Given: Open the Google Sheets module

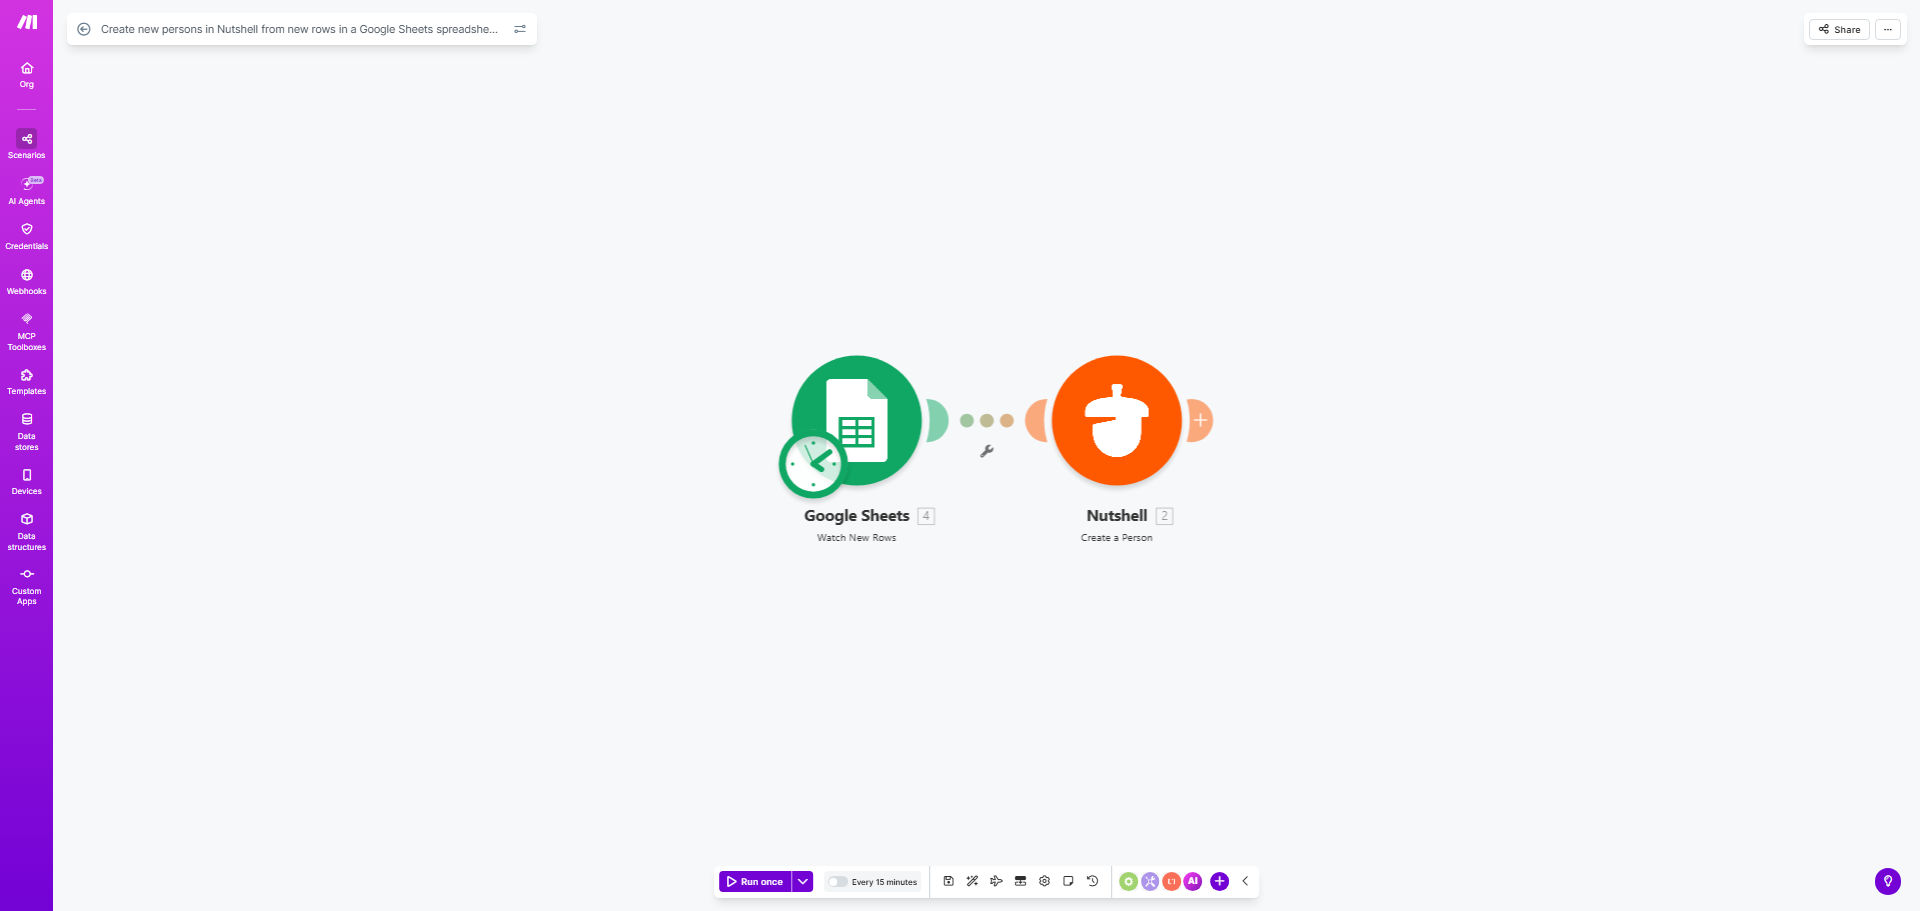Looking at the screenshot, I should pyautogui.click(x=857, y=421).
